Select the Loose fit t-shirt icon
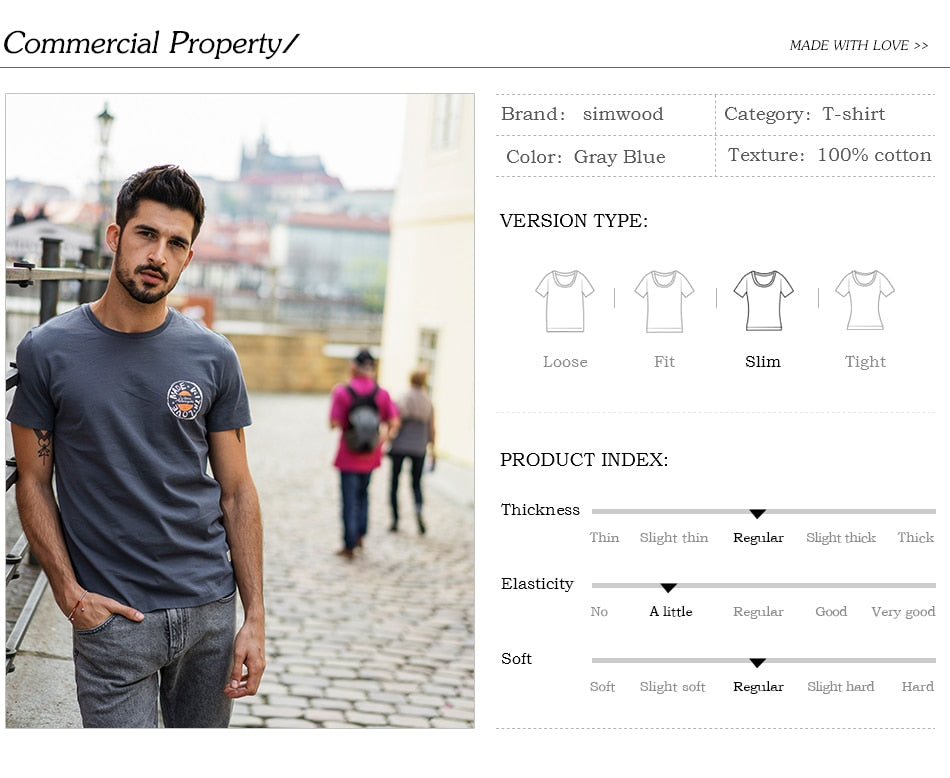The height and width of the screenshot is (778, 950). (565, 301)
